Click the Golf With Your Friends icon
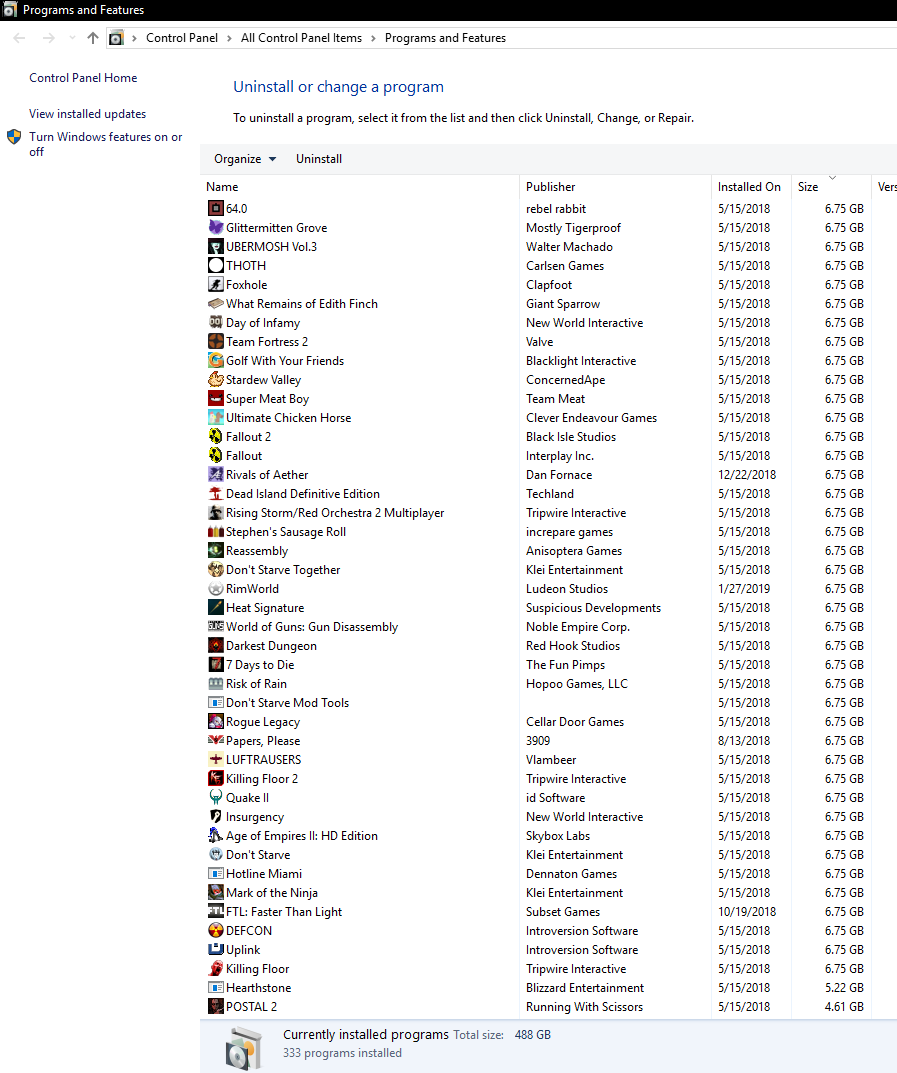This screenshot has width=897, height=1073. (x=216, y=361)
